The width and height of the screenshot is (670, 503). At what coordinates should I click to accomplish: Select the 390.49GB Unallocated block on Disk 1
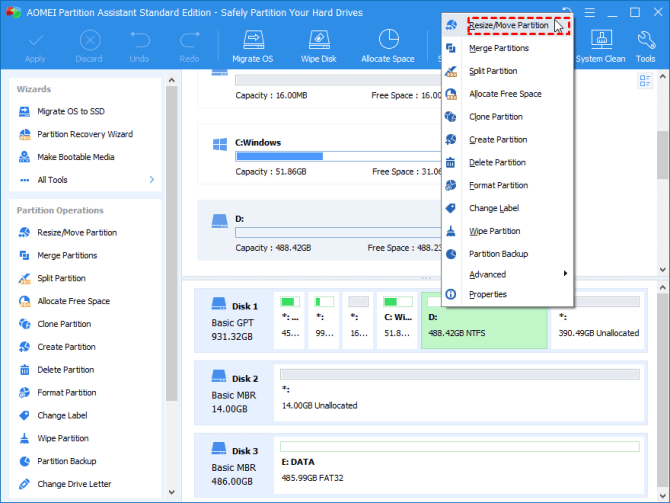(598, 321)
